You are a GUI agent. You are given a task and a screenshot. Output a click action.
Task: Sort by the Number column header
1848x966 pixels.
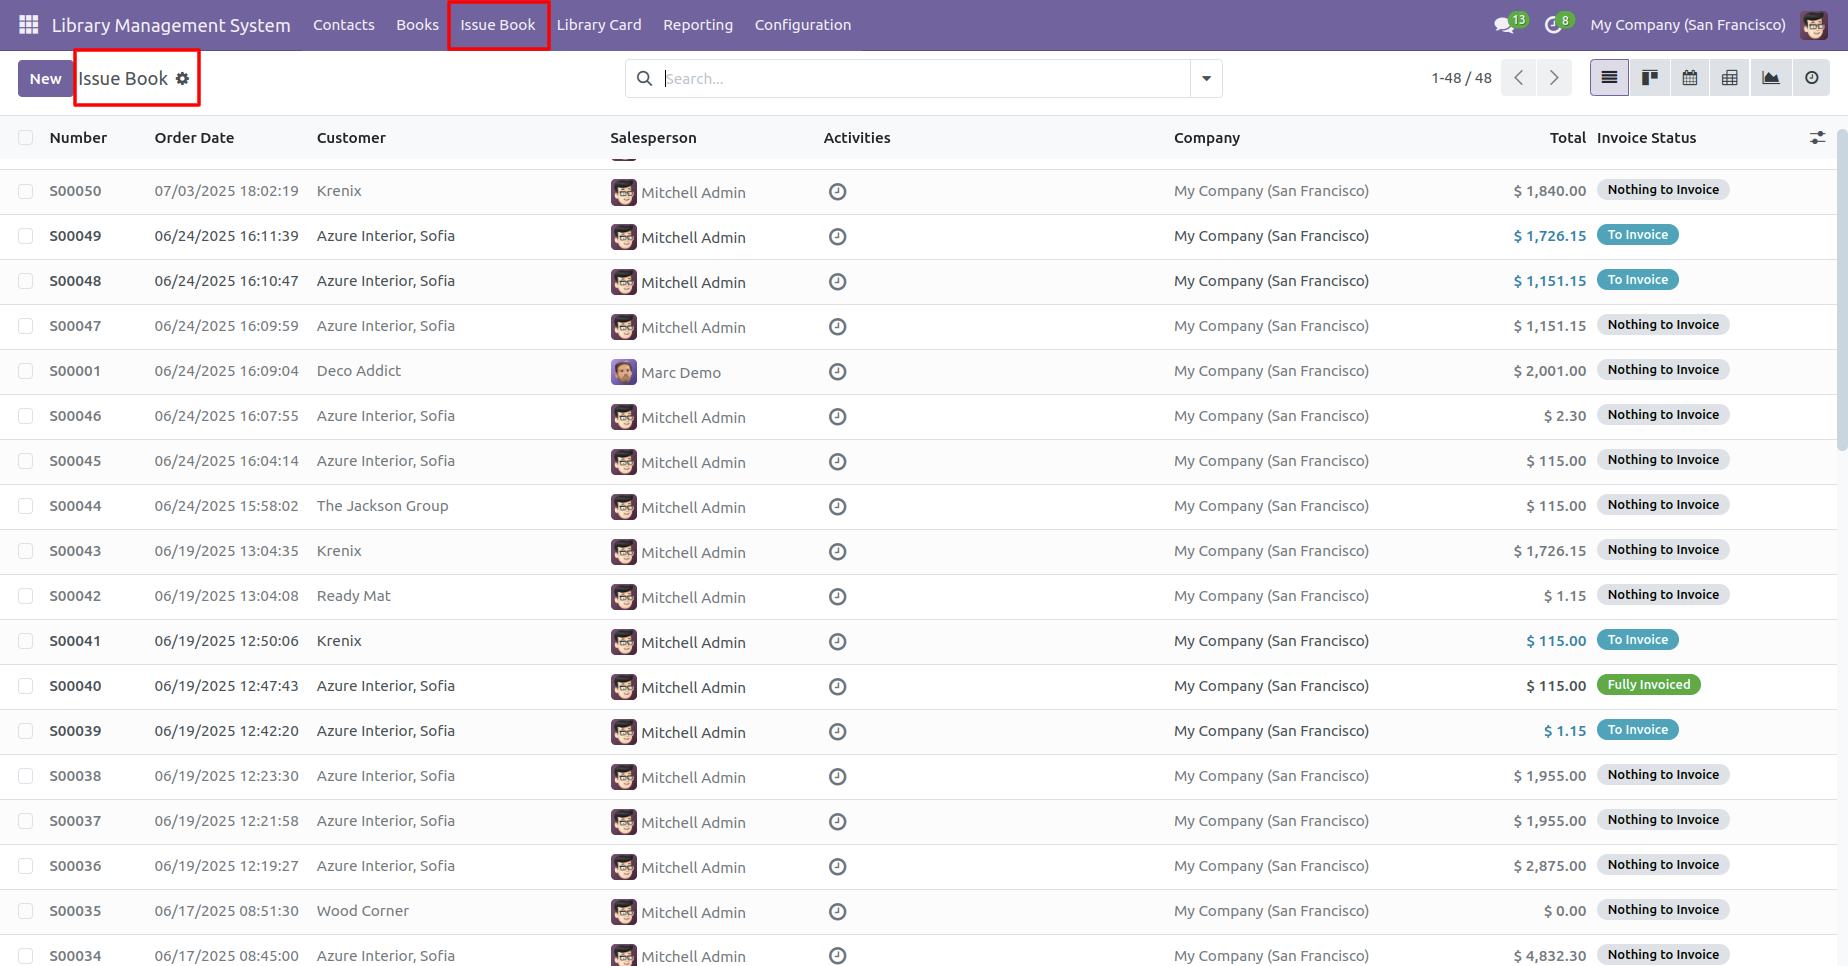click(x=78, y=138)
